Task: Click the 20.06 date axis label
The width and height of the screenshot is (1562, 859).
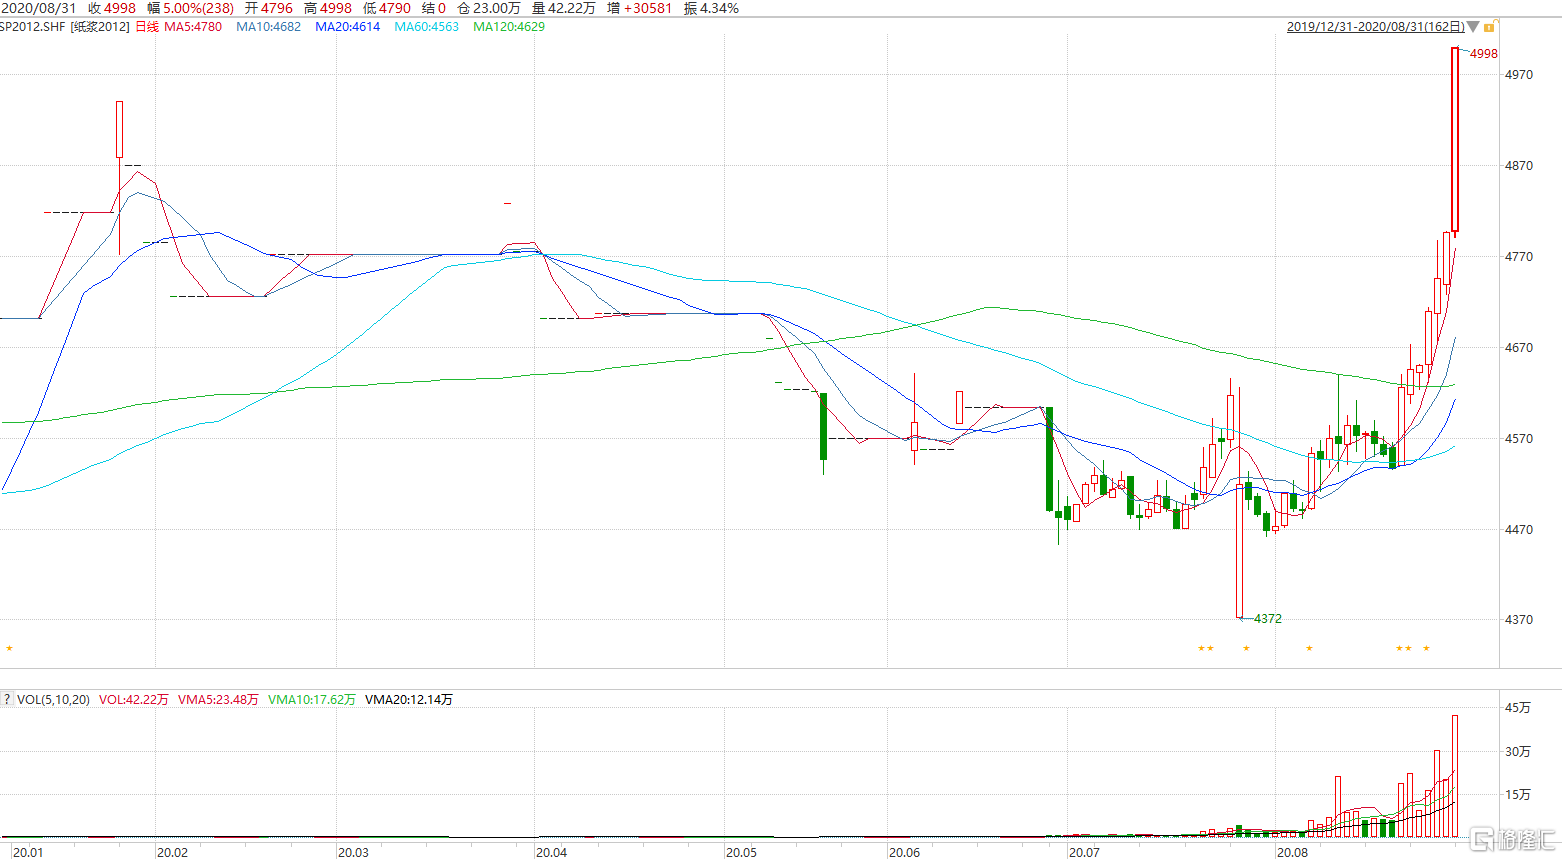Action: coord(904,852)
